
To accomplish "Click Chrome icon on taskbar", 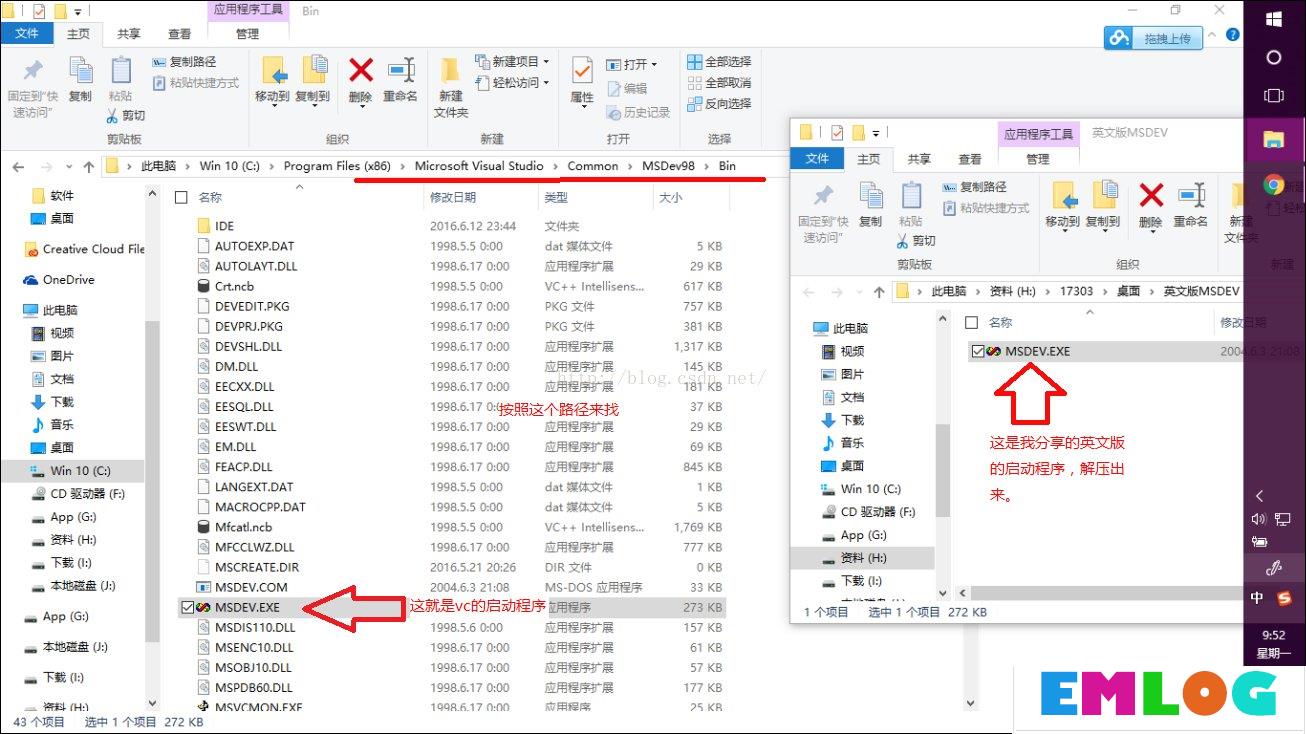I will (1274, 184).
